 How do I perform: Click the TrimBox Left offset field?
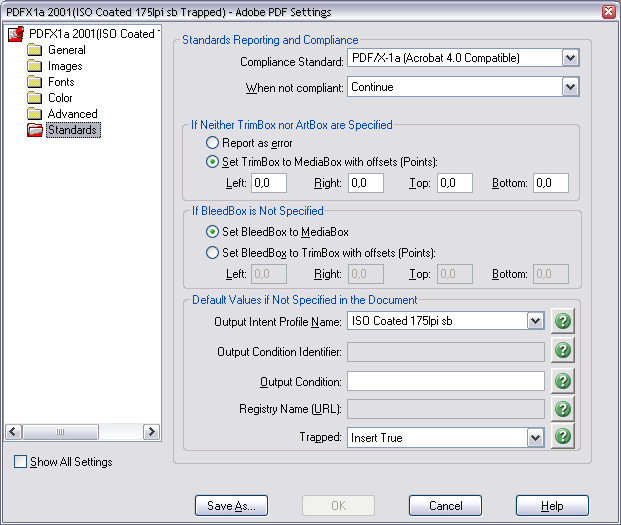tap(269, 183)
